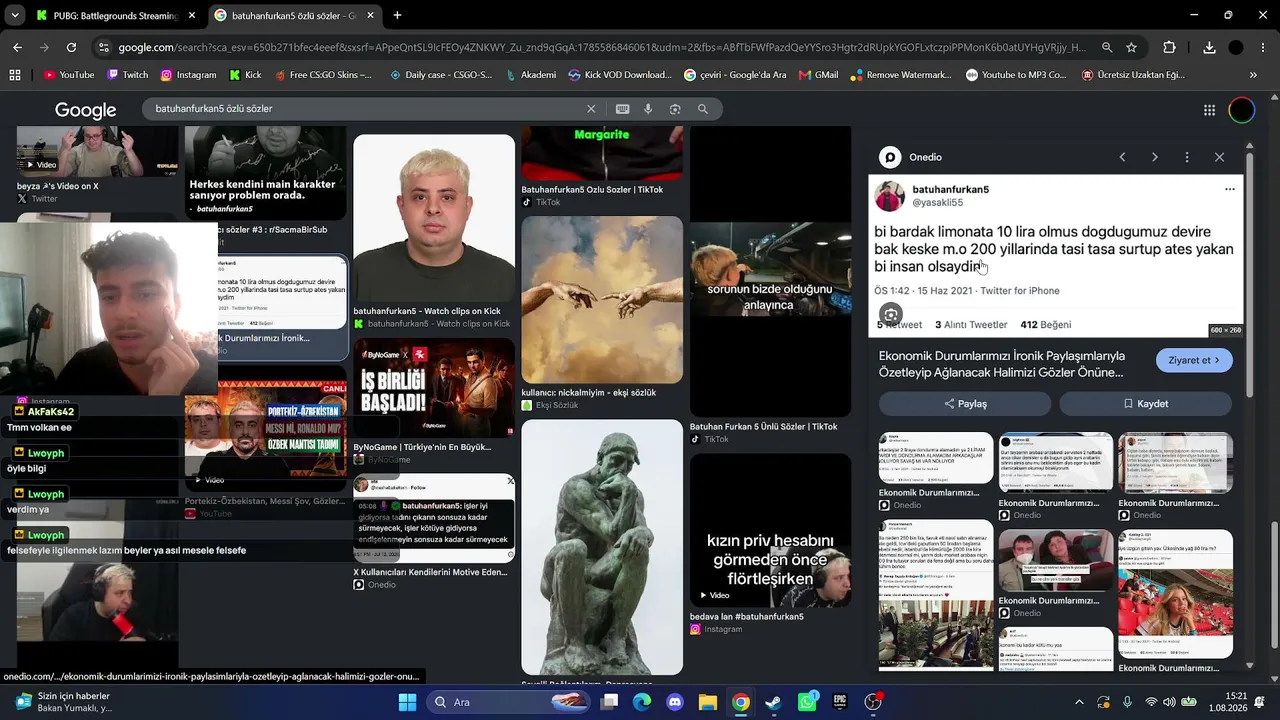Click the Google logo
Image resolution: width=1280 pixels, height=720 pixels.
(86, 110)
